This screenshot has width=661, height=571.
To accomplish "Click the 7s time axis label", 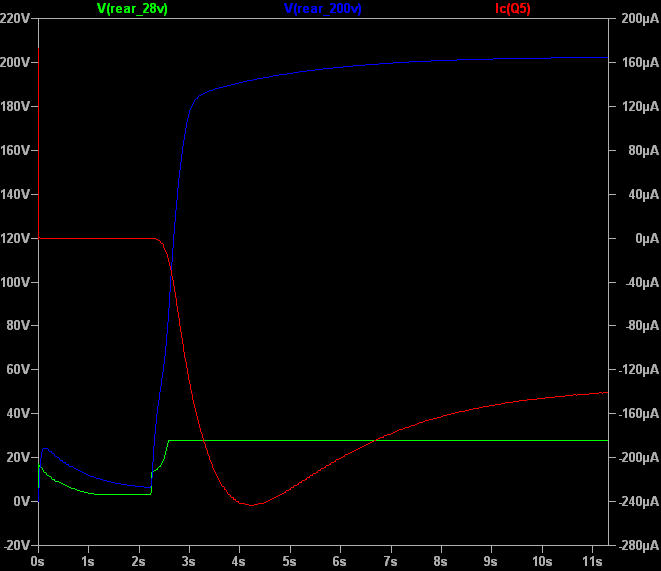I will click(390, 561).
